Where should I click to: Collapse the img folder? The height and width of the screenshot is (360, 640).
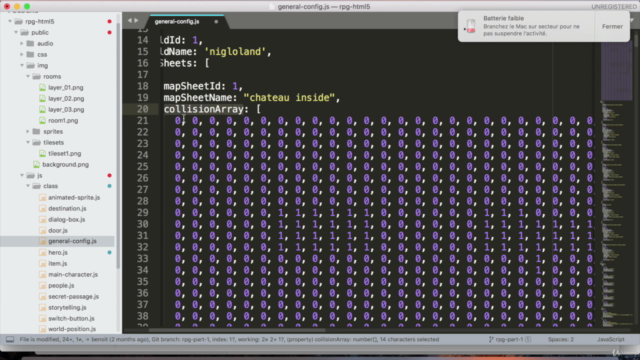point(22,65)
